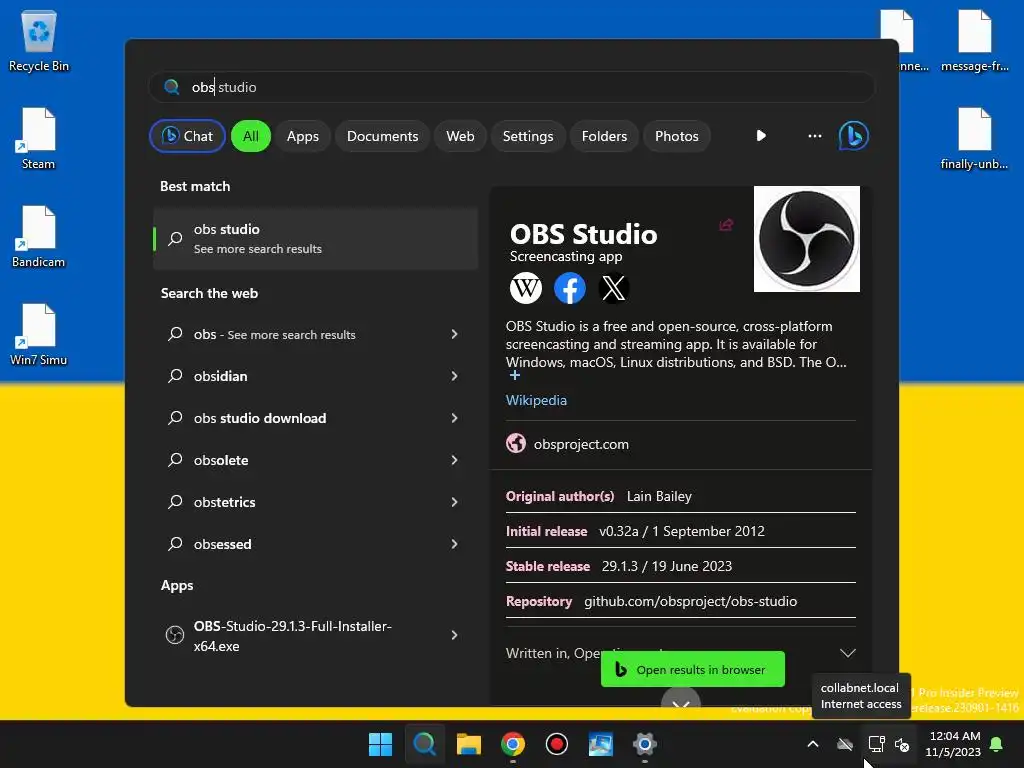Click the search box with obs studio

[x=511, y=87]
